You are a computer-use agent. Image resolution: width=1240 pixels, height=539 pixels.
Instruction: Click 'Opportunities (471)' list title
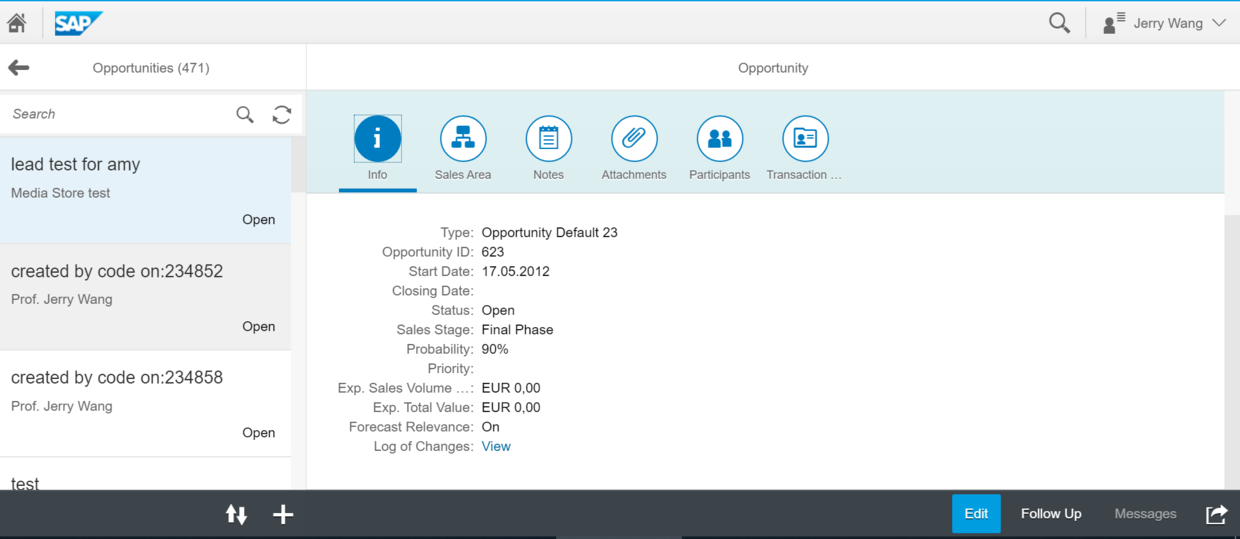pos(151,68)
